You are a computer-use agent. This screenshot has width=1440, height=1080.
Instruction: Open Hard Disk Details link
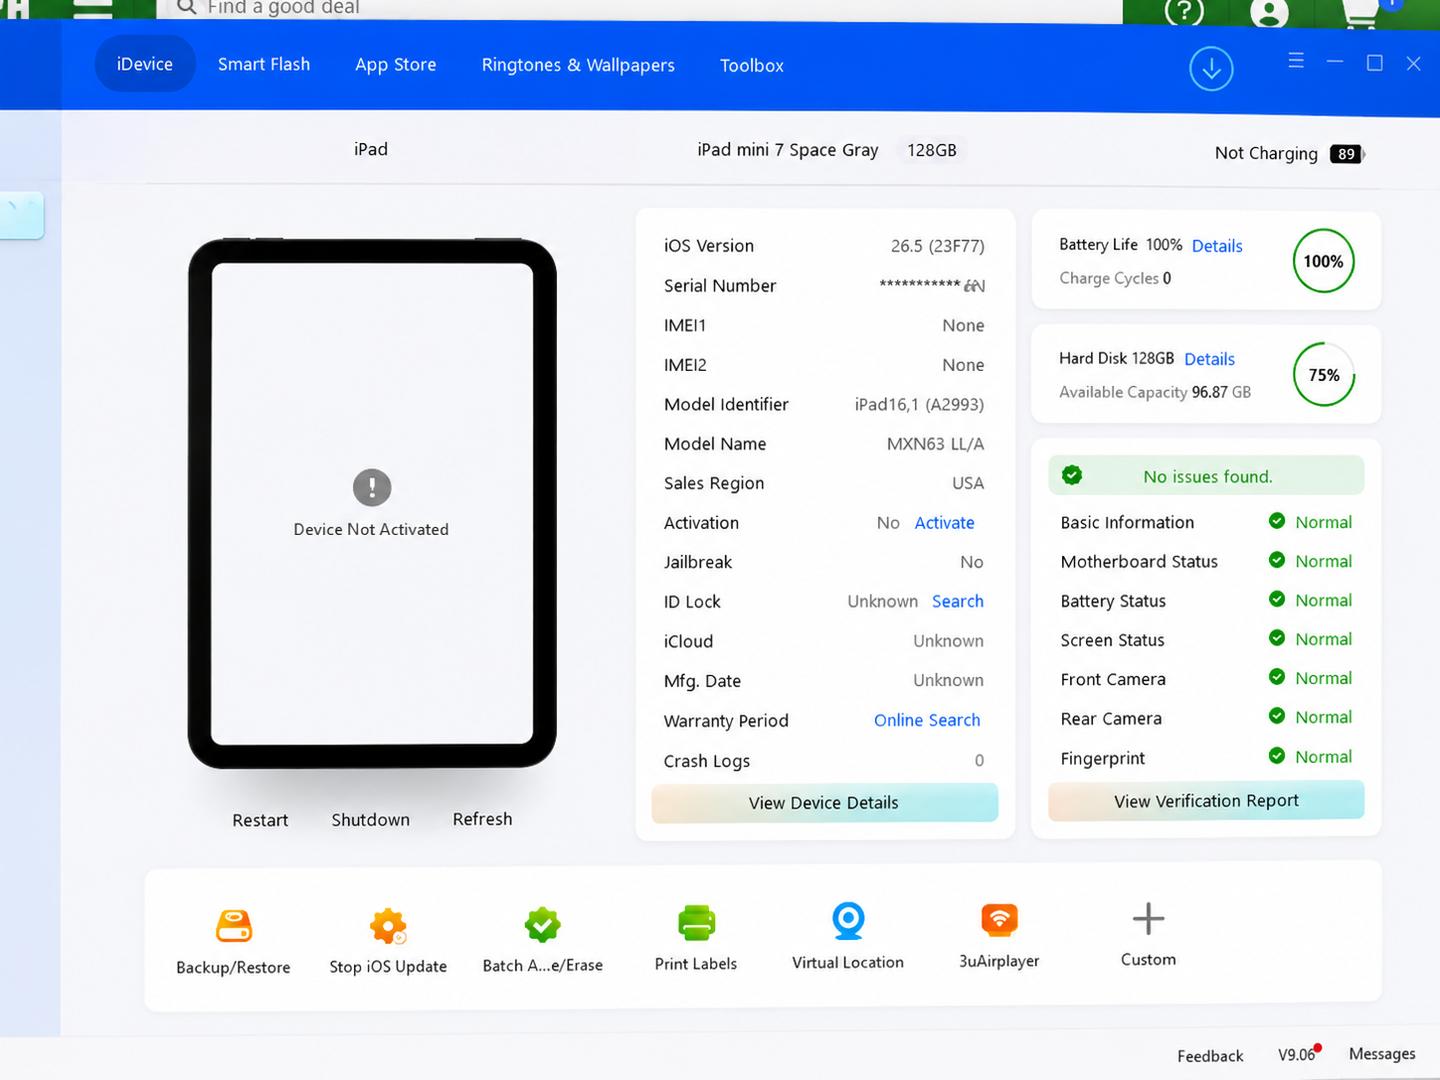click(x=1209, y=359)
